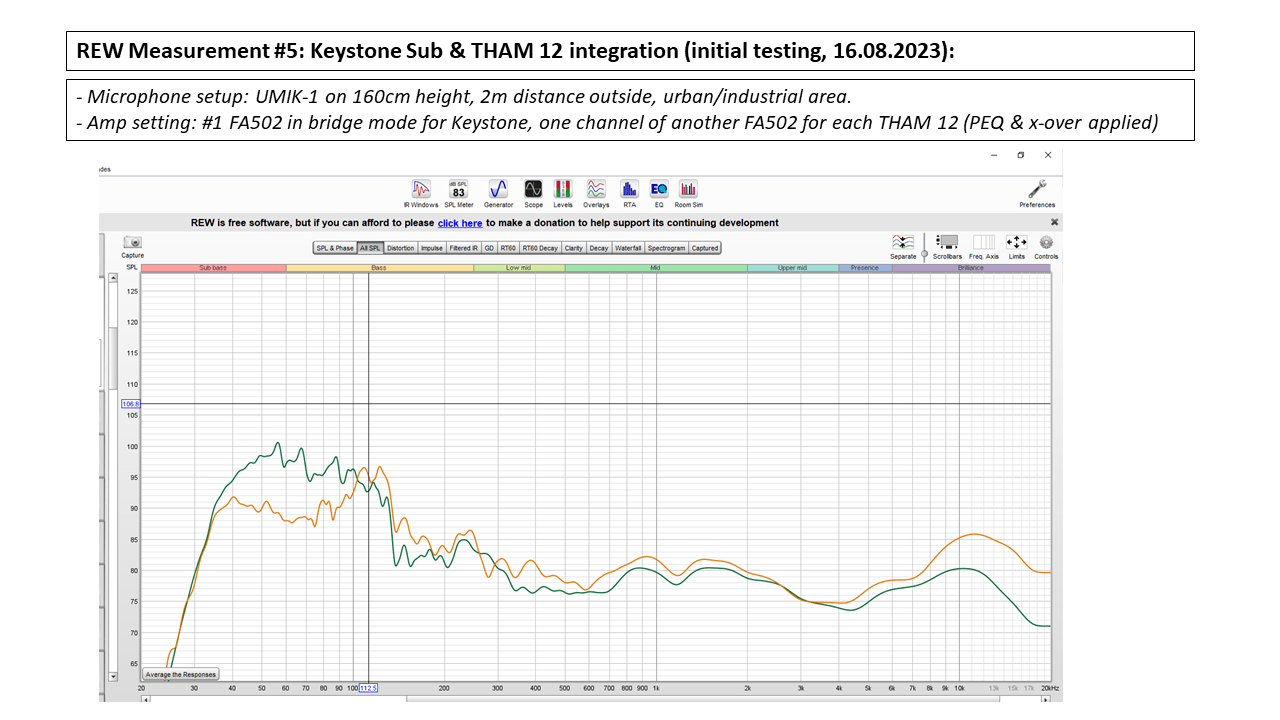Open REW Preferences
The height and width of the screenshot is (720, 1280).
[x=1037, y=193]
